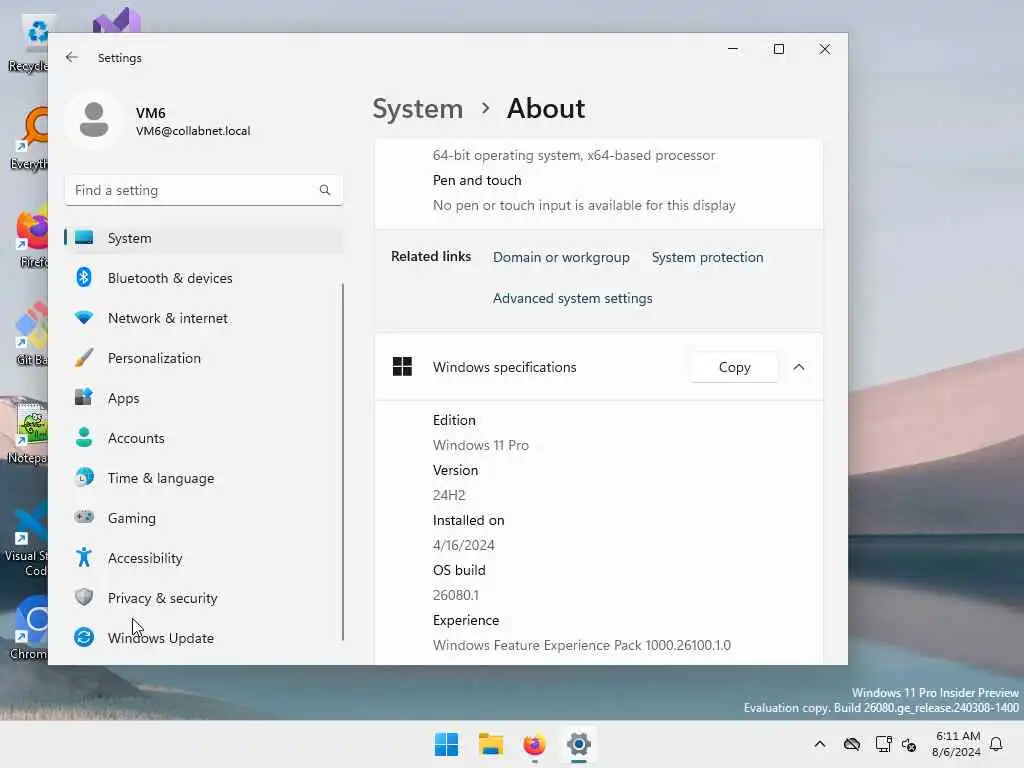Click the 24H2 version value
The width and height of the screenshot is (1024, 768).
click(x=449, y=495)
